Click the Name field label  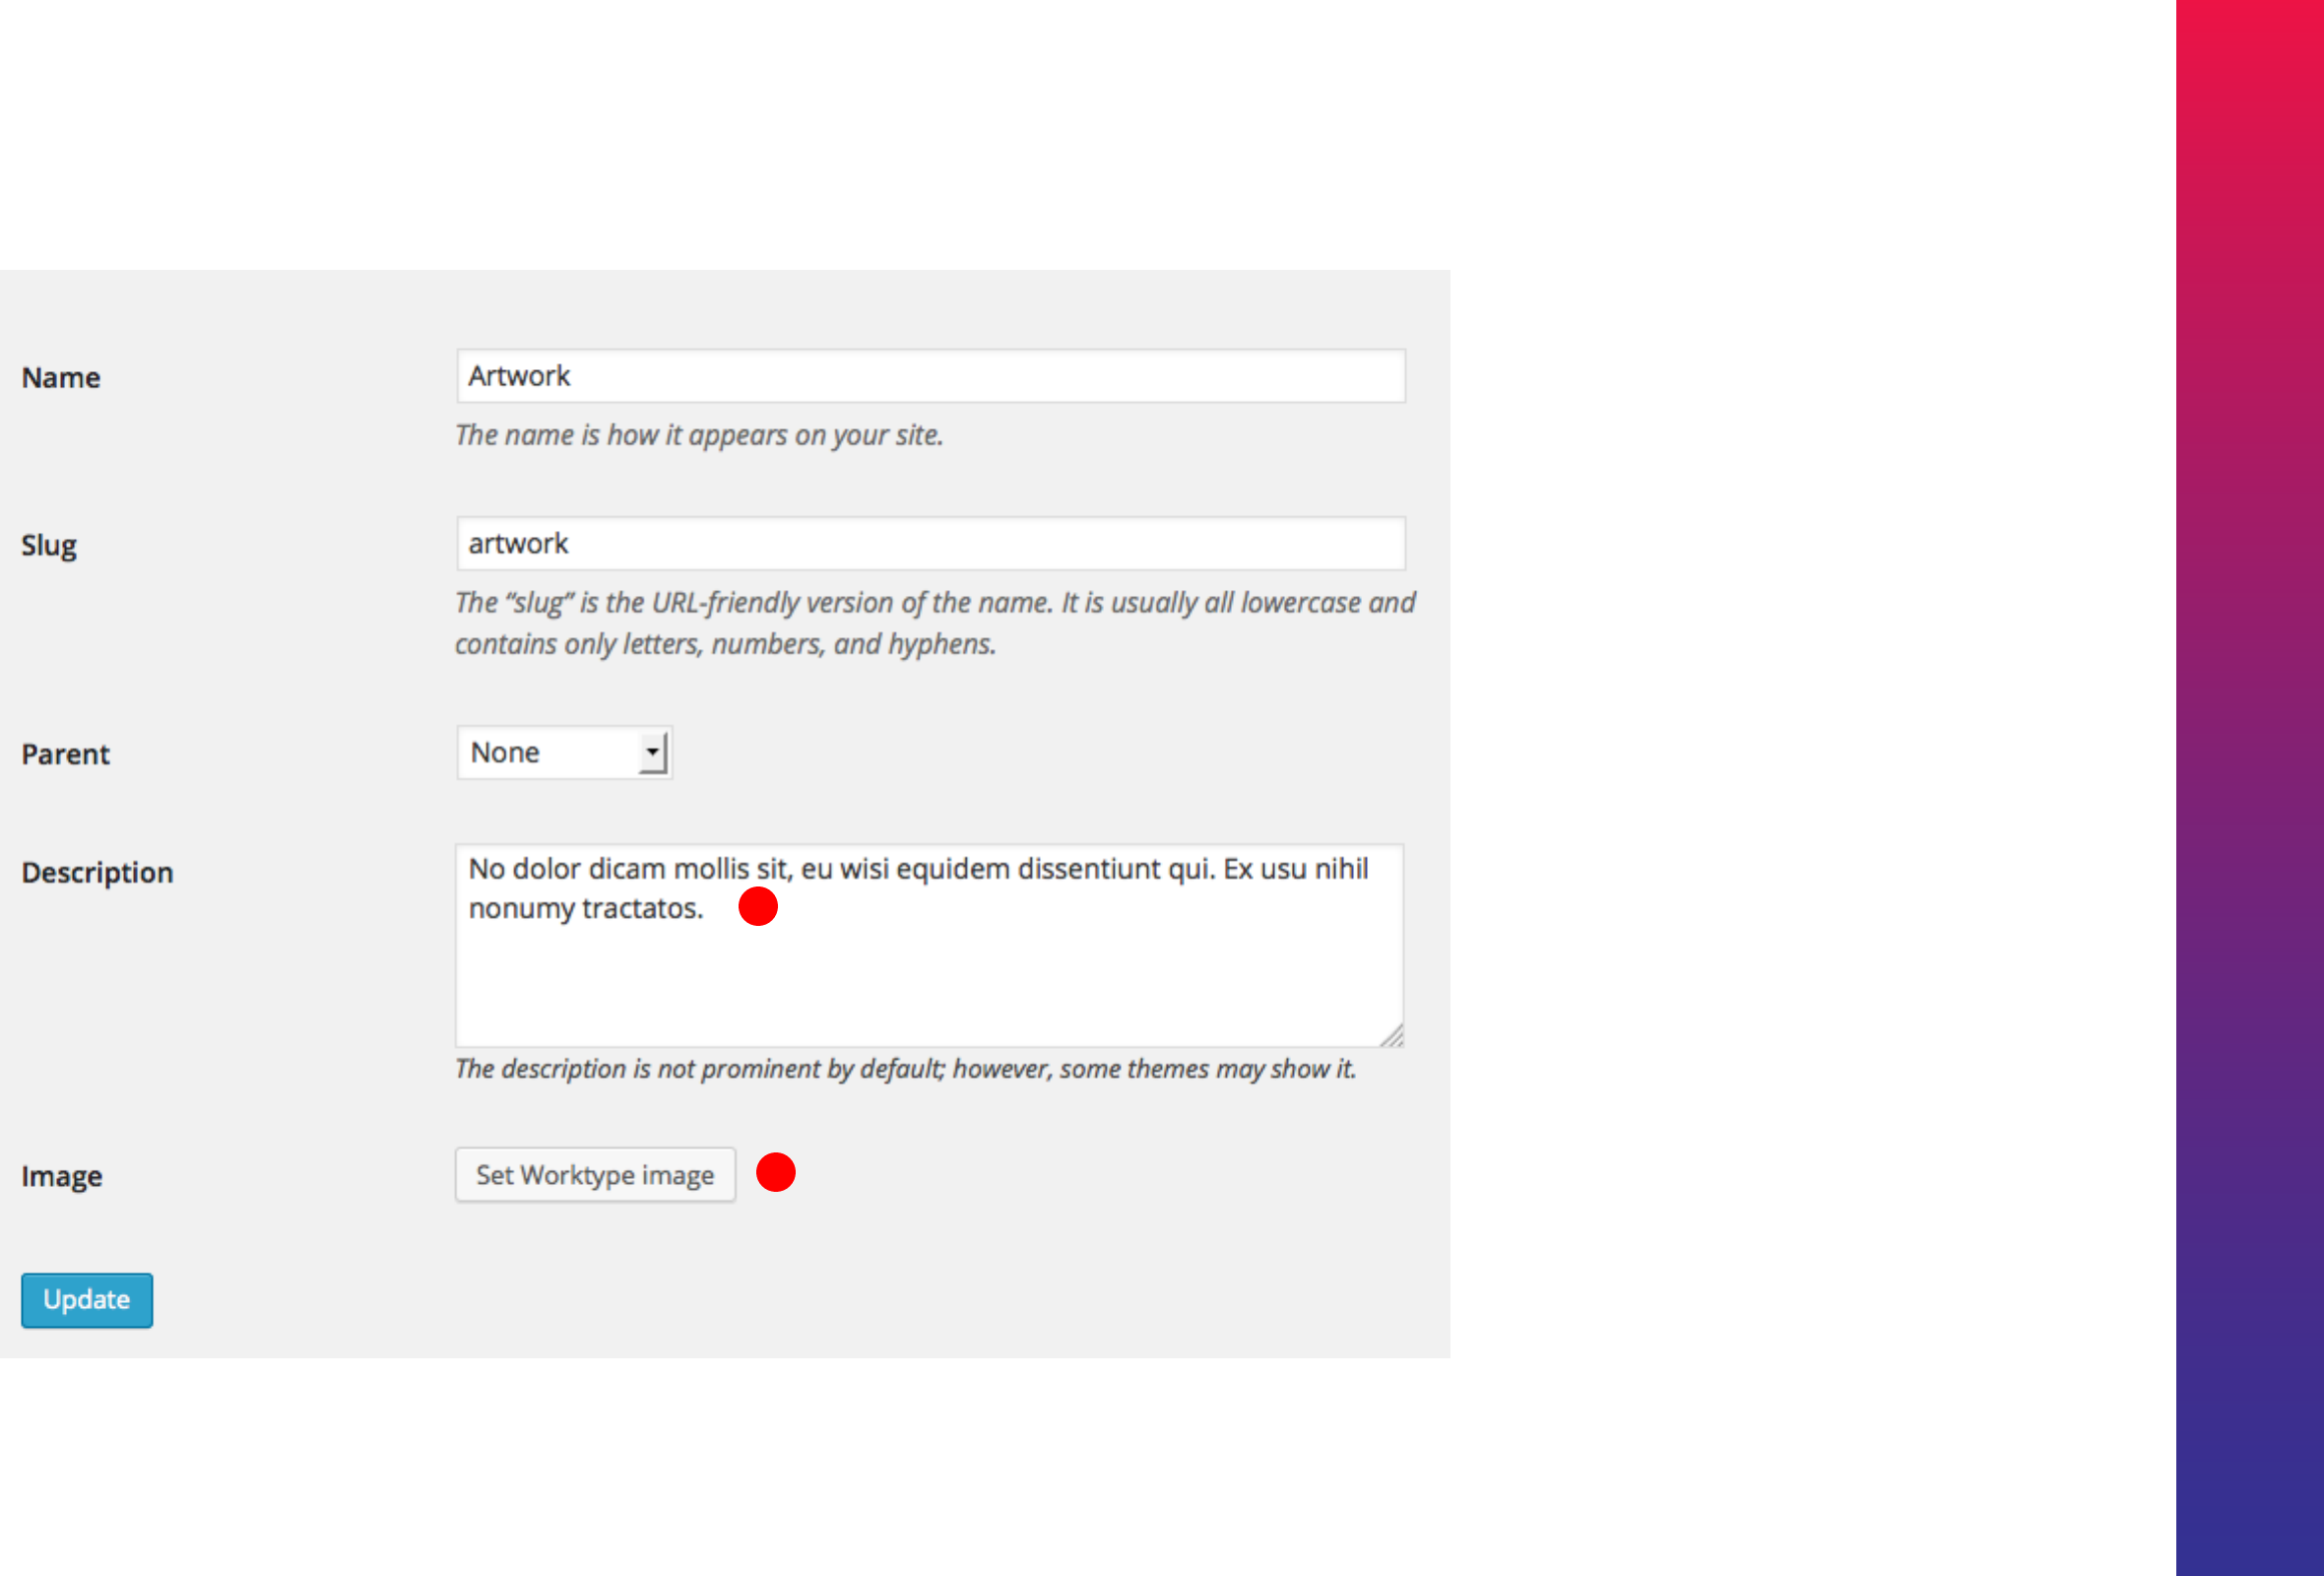(x=61, y=378)
